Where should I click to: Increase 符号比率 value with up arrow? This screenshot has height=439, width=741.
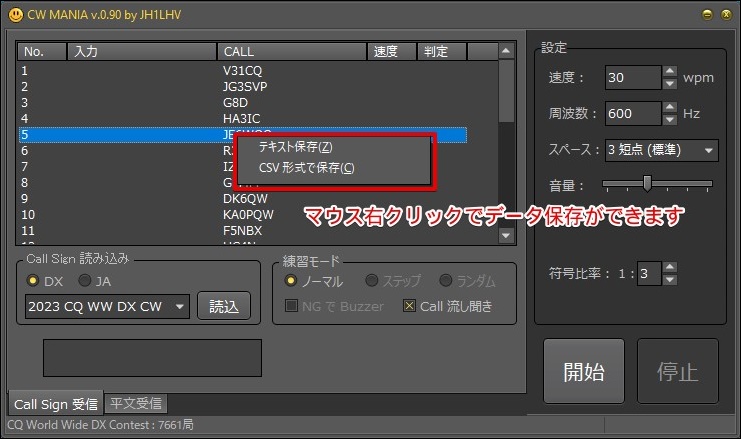point(670,267)
